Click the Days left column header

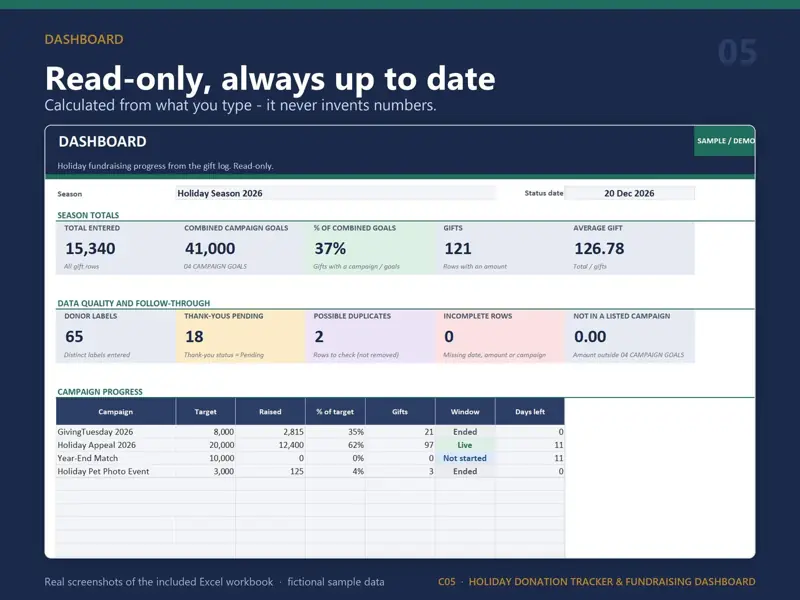point(530,412)
